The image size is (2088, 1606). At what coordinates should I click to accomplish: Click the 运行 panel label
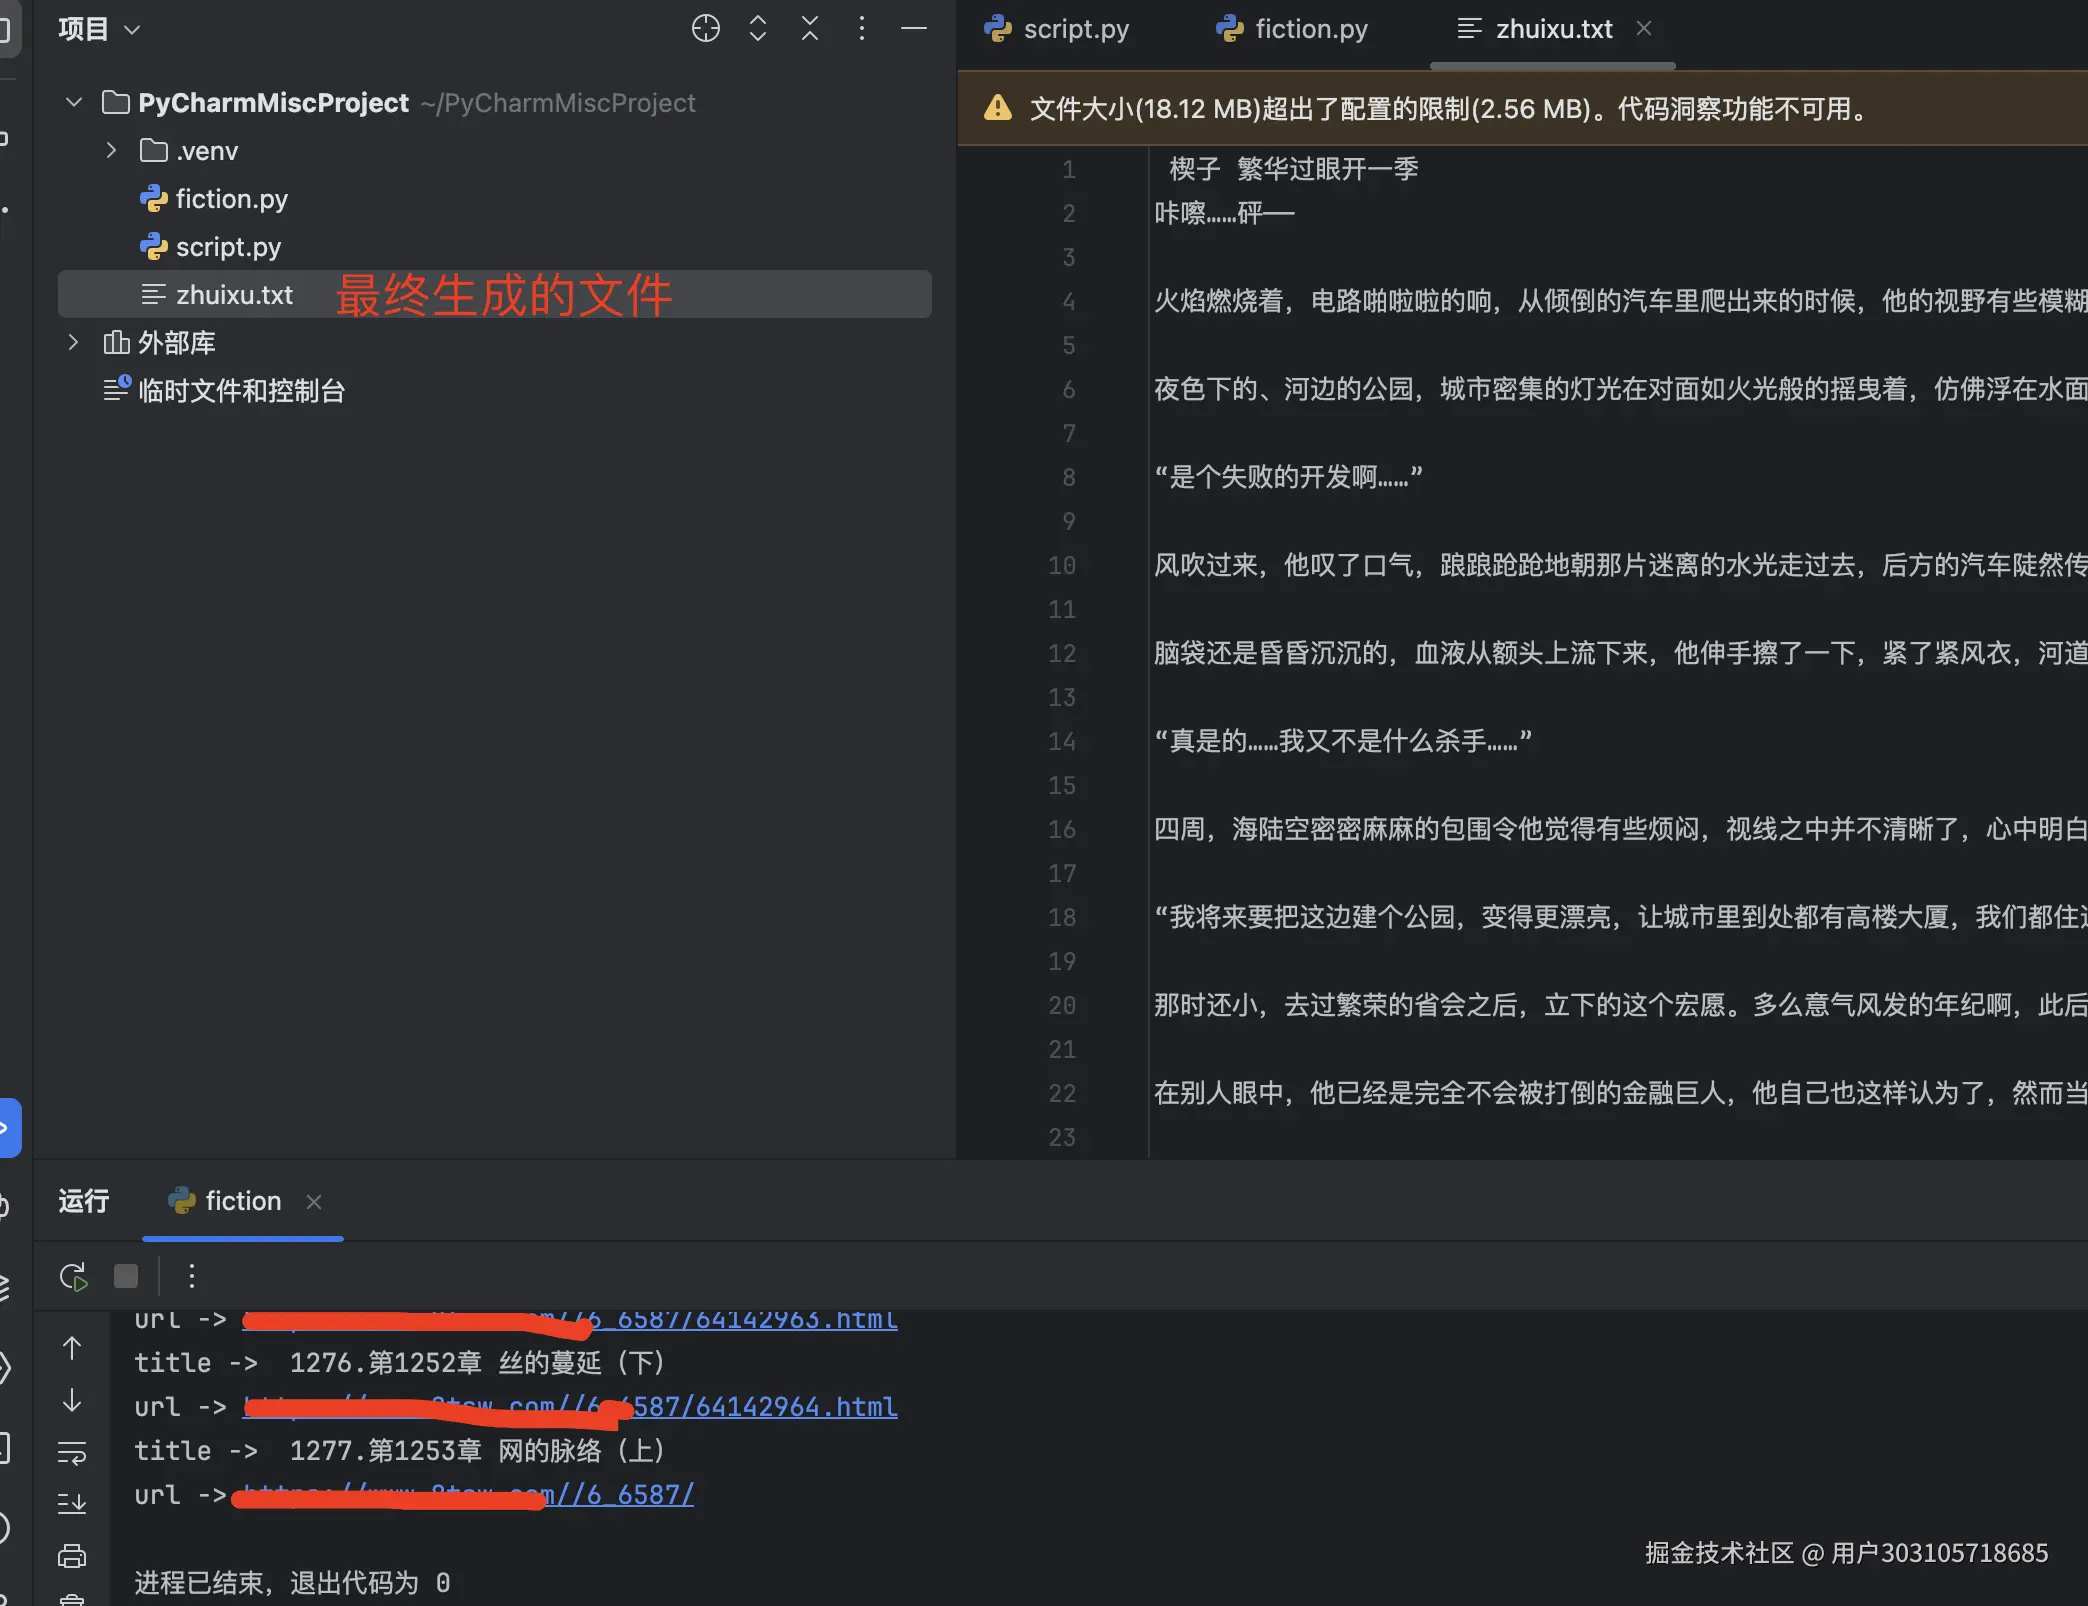pos(83,1200)
